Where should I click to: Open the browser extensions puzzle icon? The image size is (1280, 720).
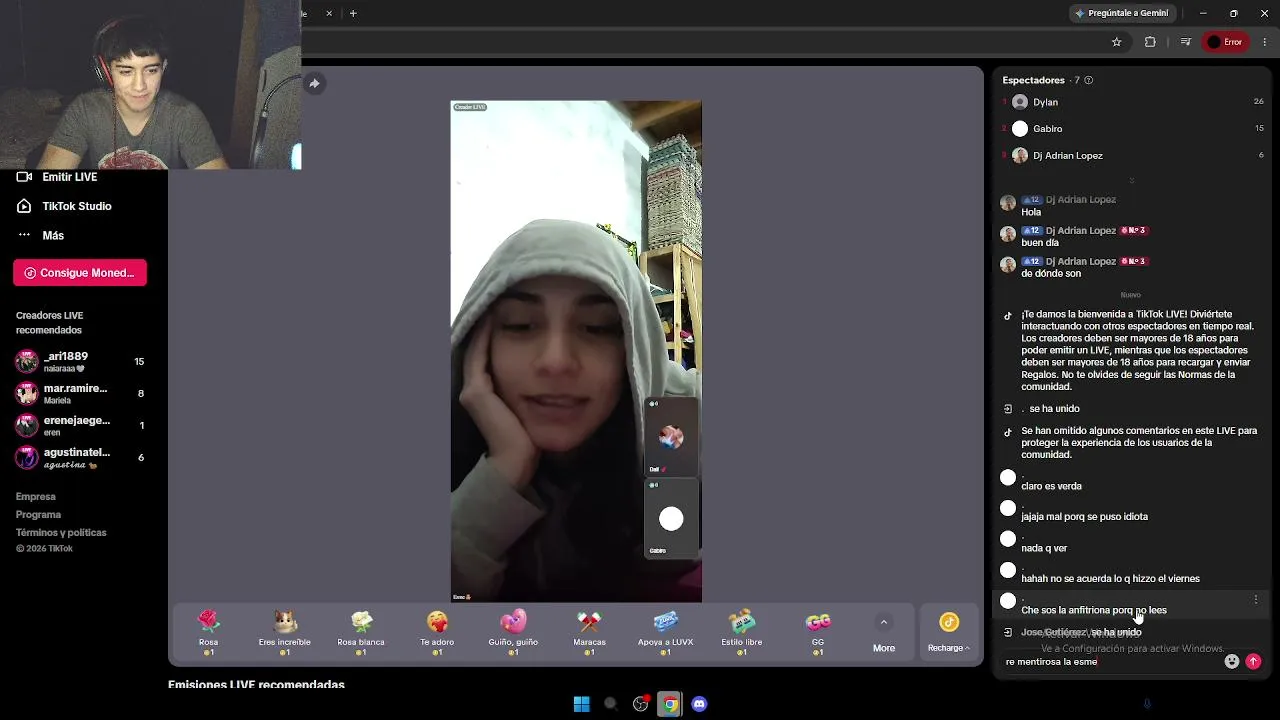[x=1150, y=42]
